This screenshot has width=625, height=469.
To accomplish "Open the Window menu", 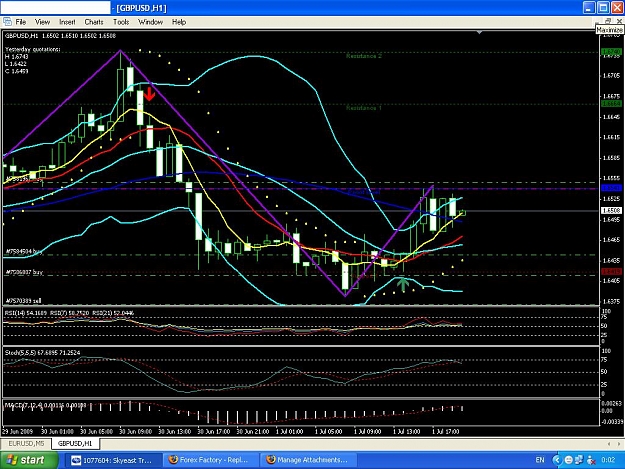I will 150,22.
